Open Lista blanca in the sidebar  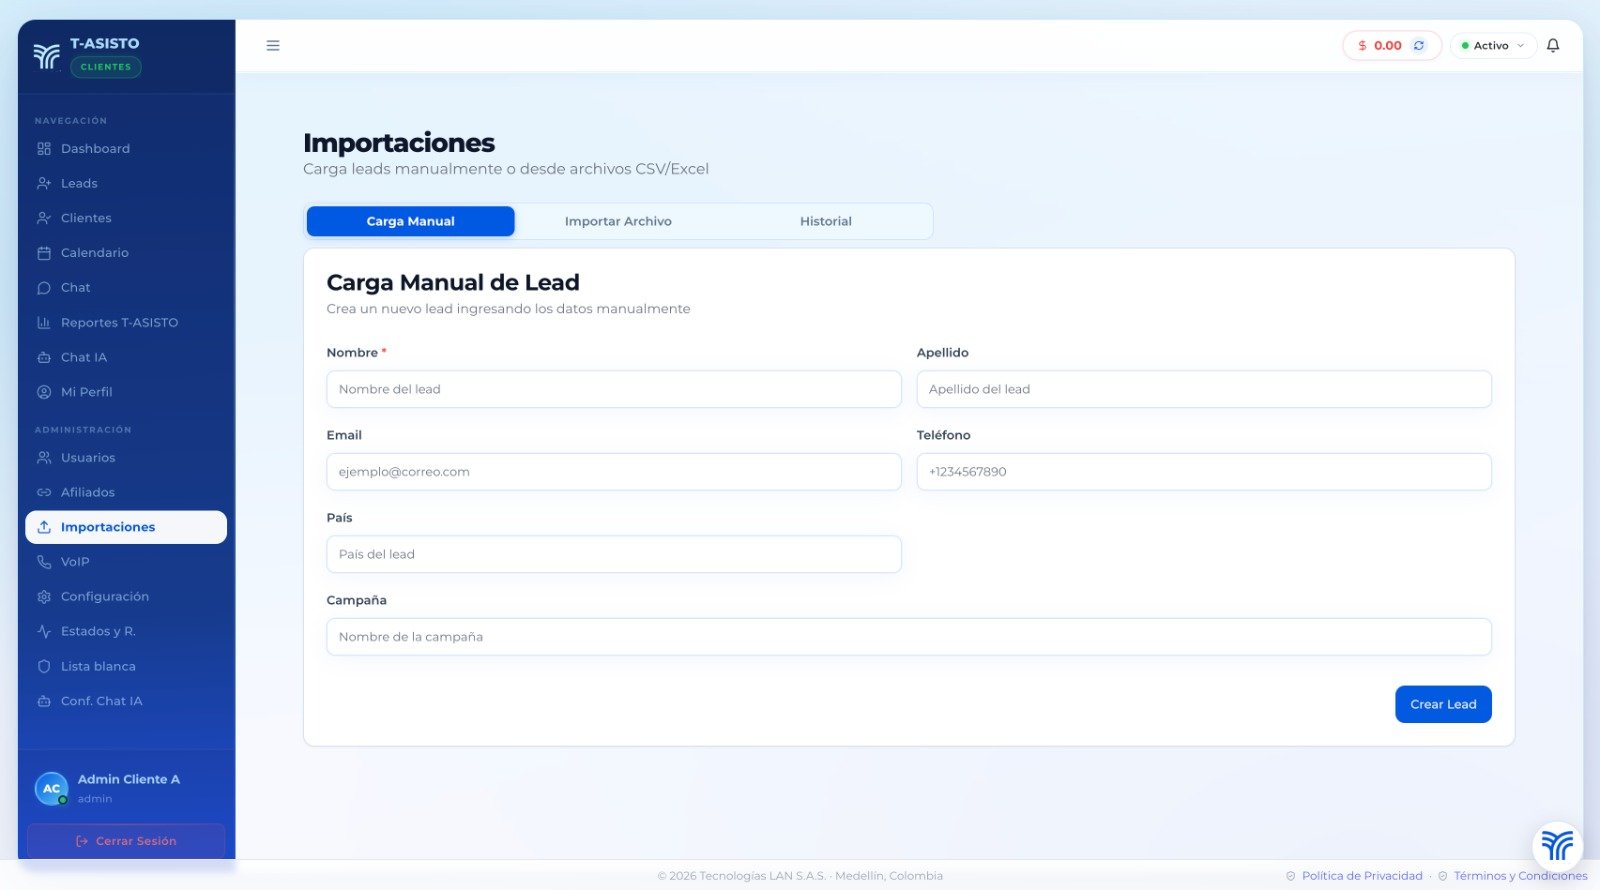(x=98, y=666)
